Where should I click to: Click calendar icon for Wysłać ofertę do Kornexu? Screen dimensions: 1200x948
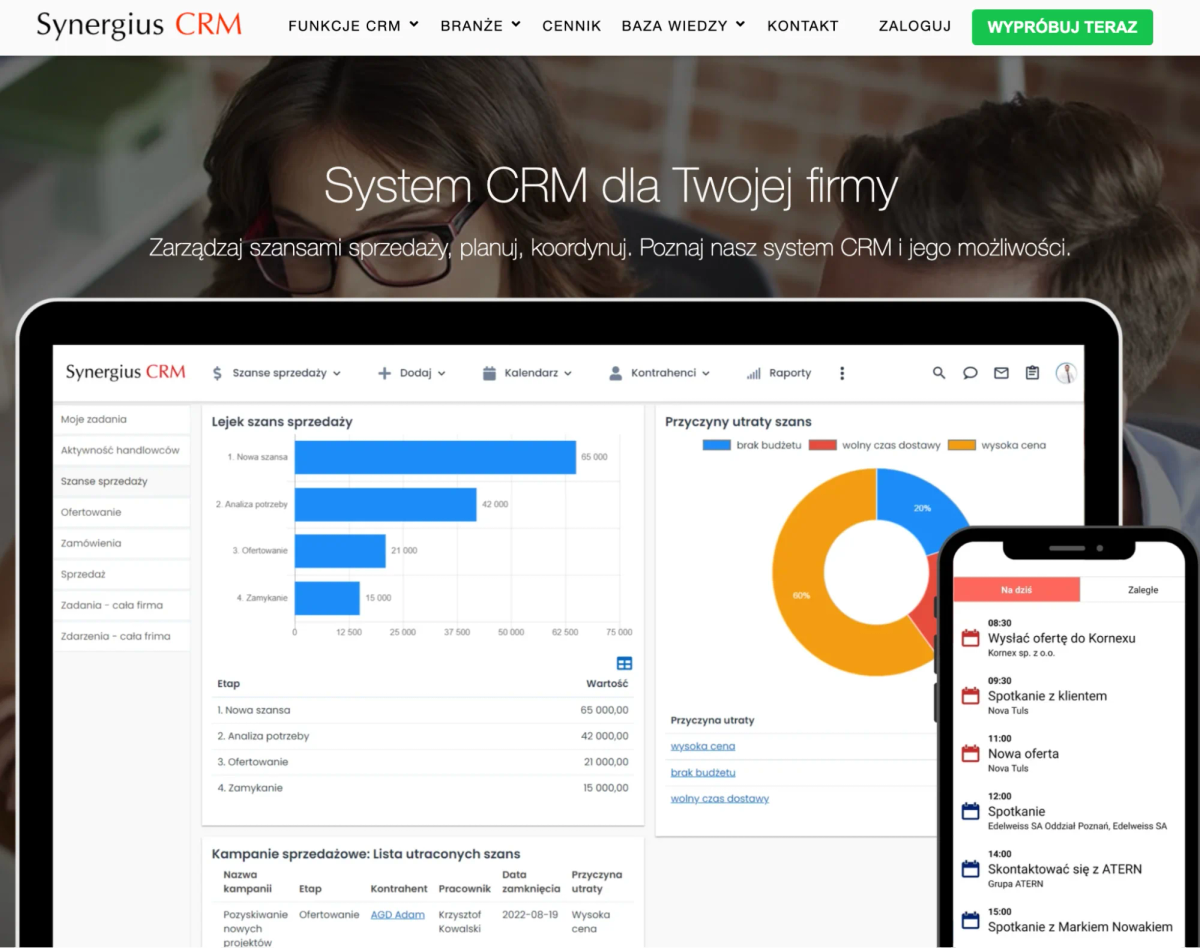click(x=969, y=638)
